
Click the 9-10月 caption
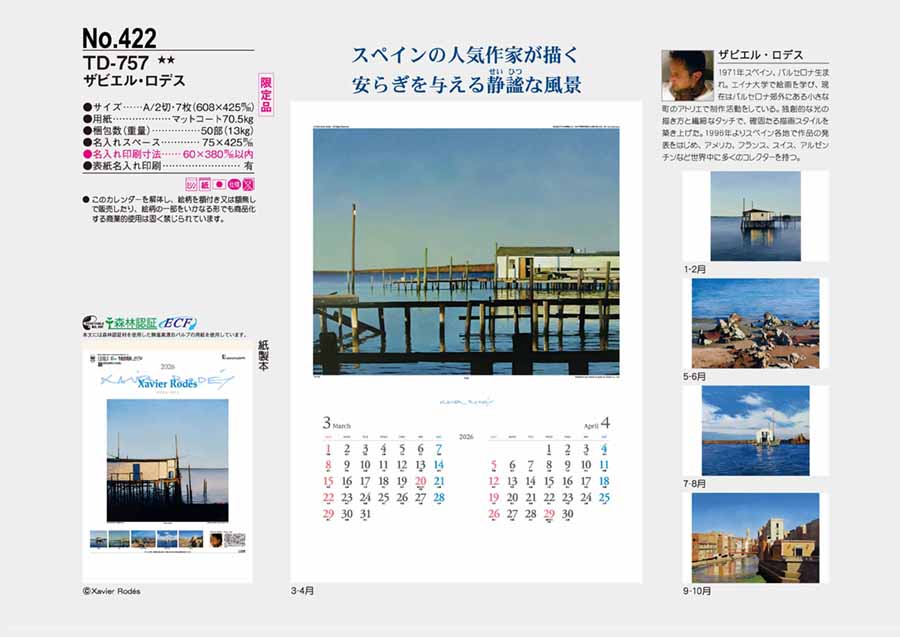point(697,591)
